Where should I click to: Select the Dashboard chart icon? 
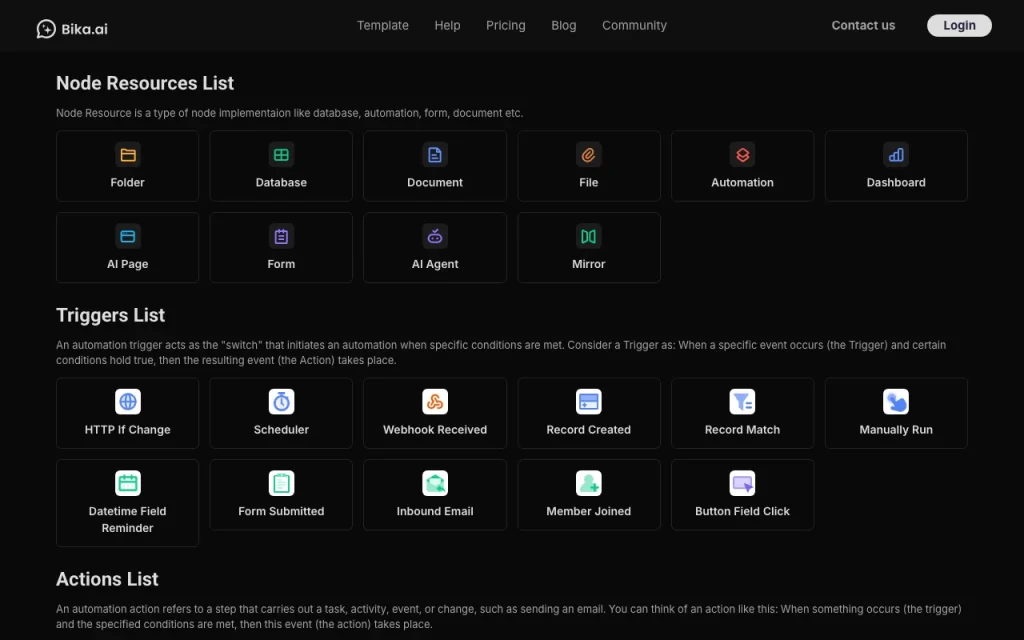pos(896,155)
